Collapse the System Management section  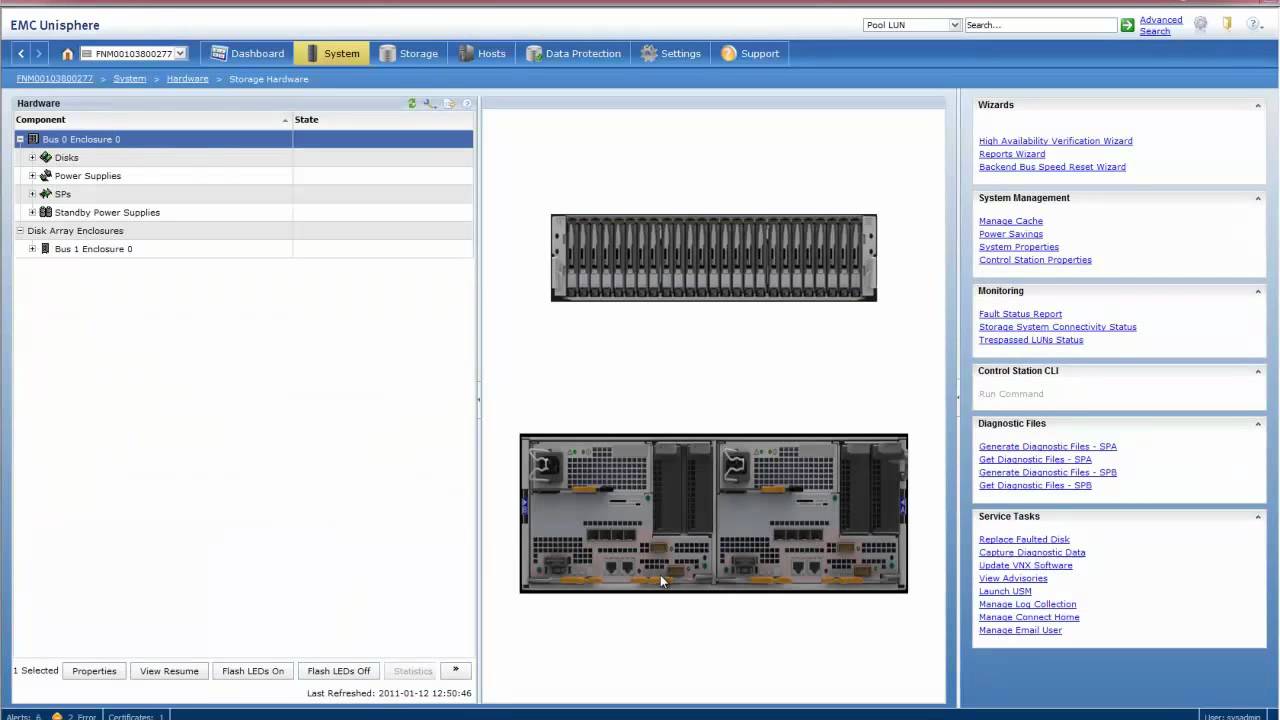(x=1258, y=198)
